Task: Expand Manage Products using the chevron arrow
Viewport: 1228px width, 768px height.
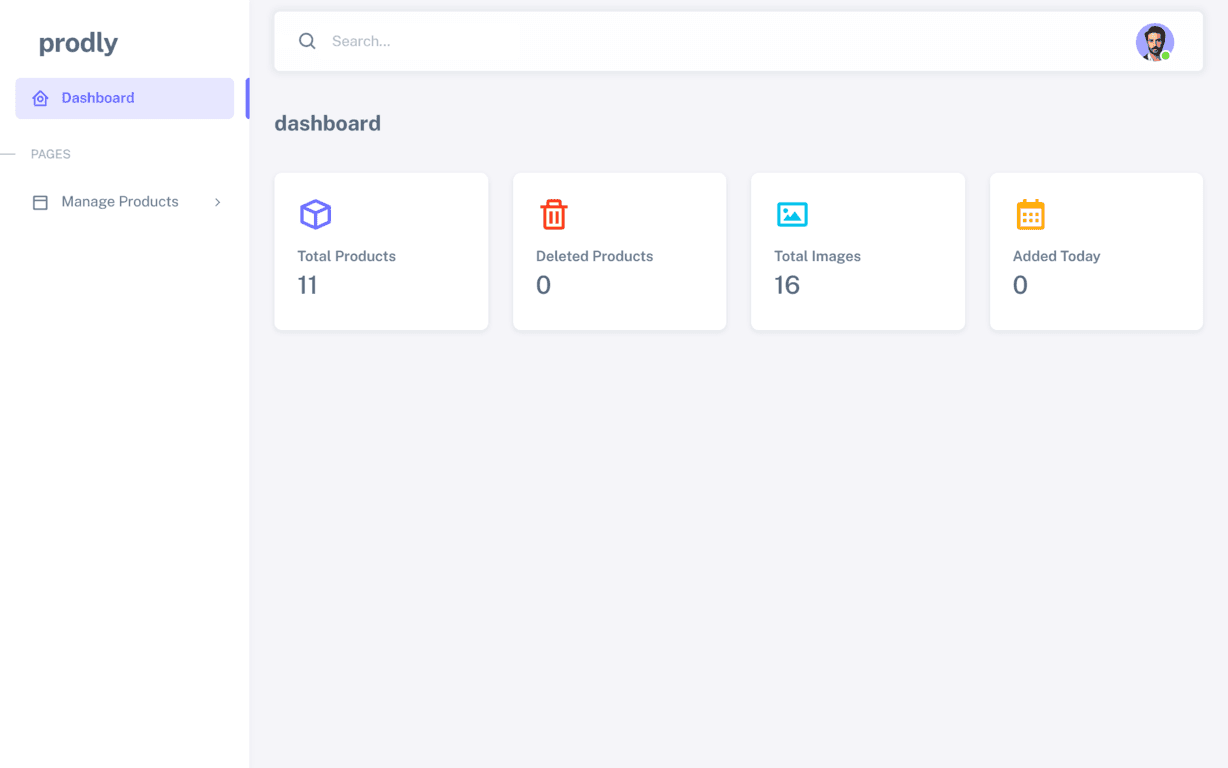Action: coord(217,202)
